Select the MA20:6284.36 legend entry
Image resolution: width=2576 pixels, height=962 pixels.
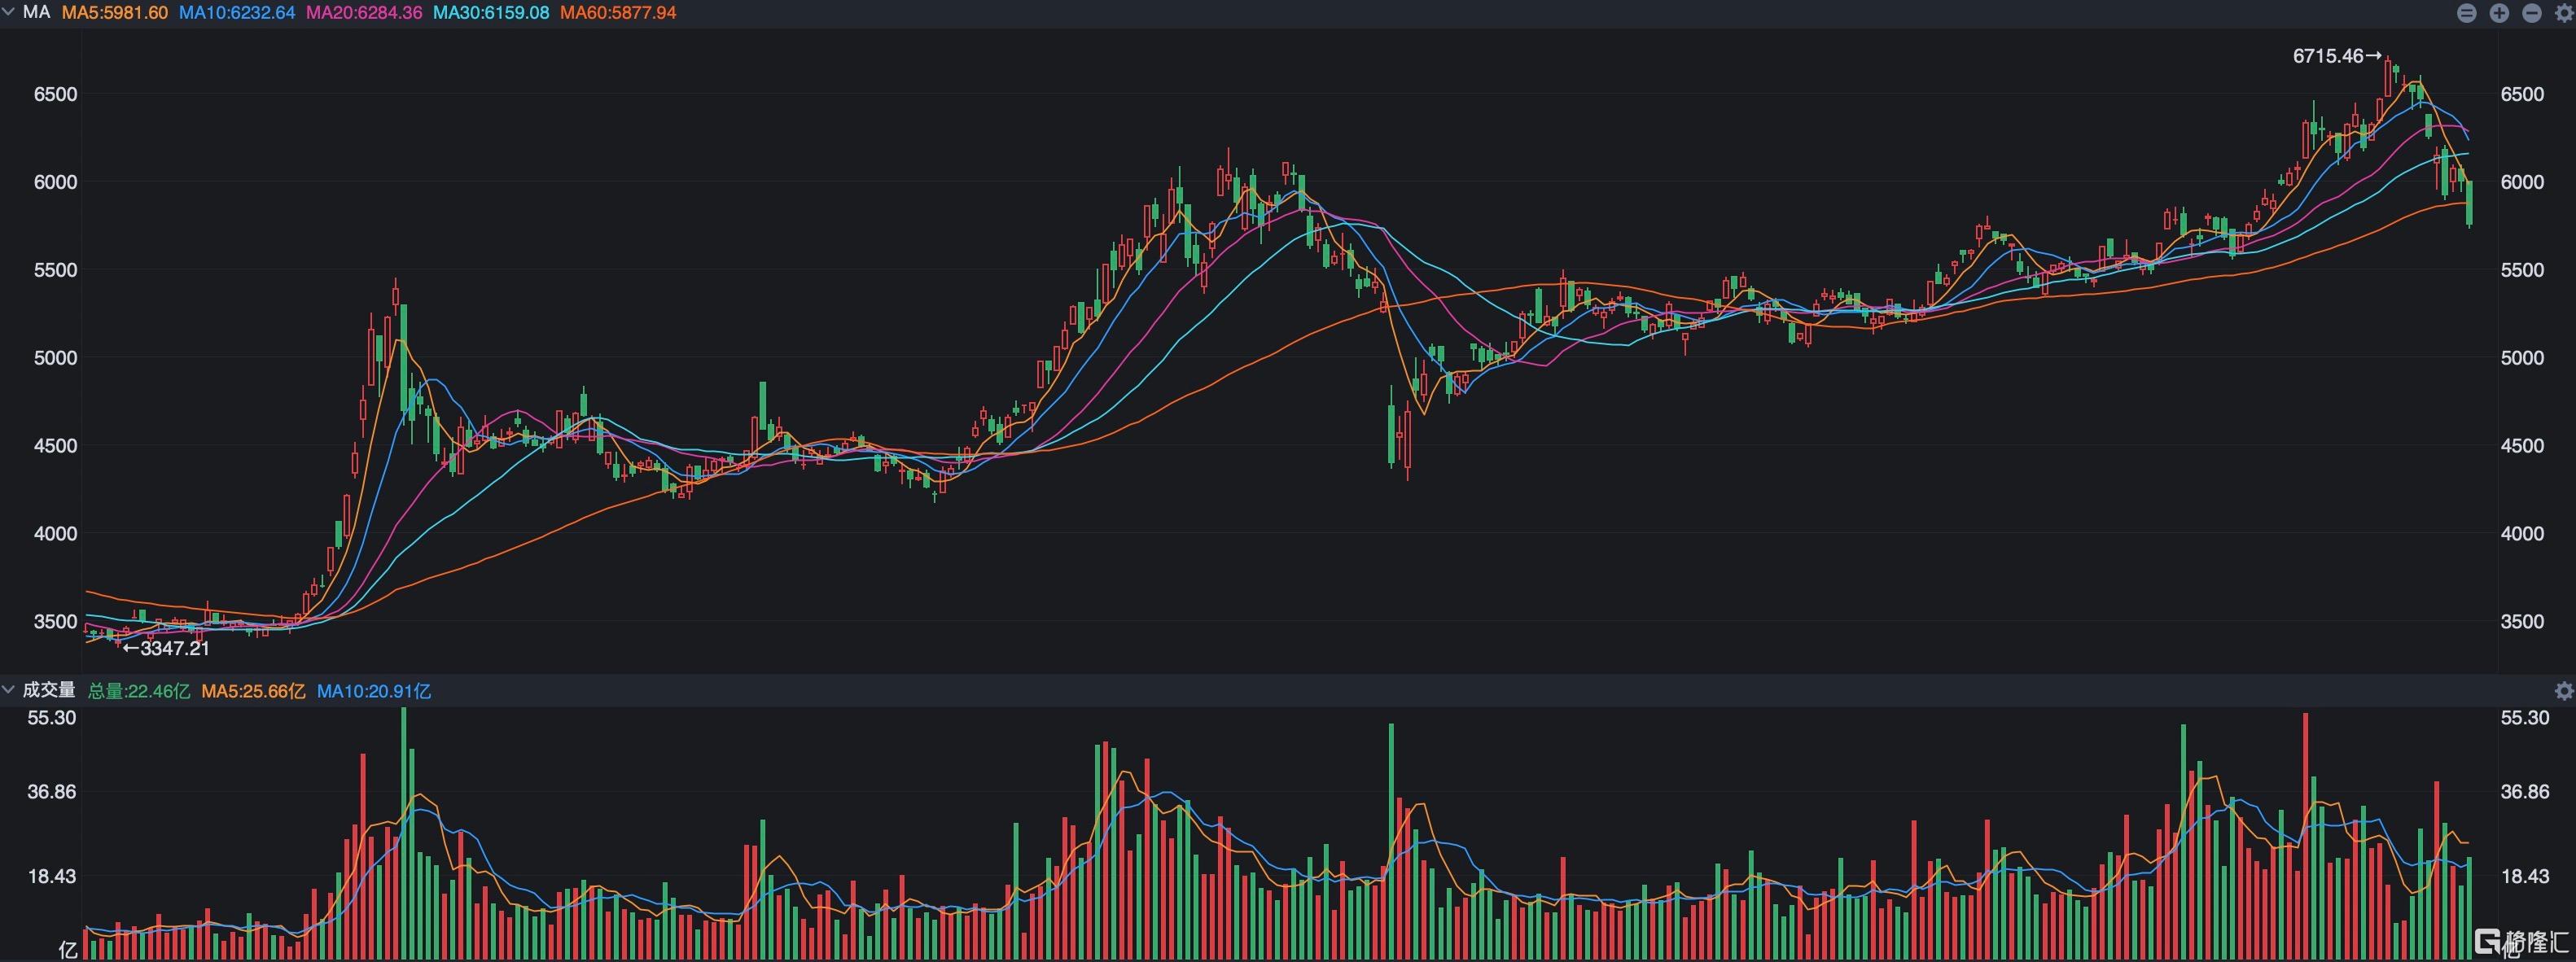[x=364, y=13]
